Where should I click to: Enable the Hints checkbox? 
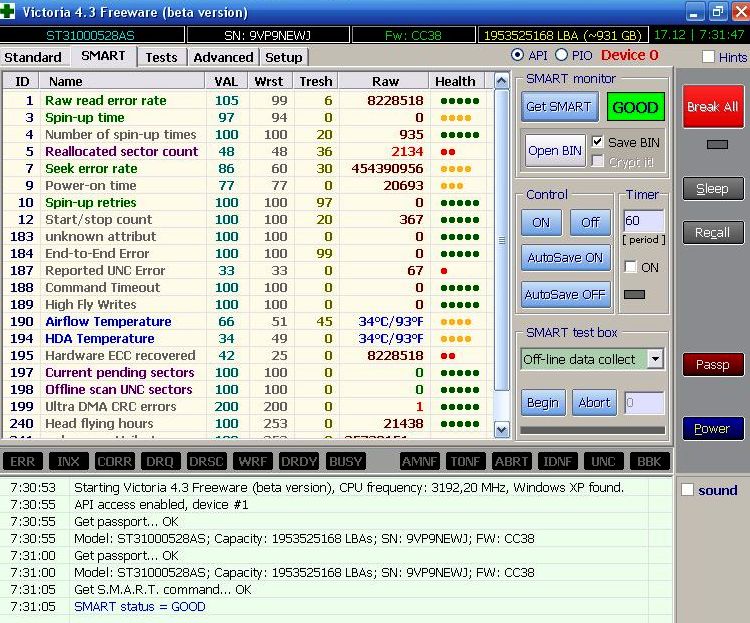(708, 56)
